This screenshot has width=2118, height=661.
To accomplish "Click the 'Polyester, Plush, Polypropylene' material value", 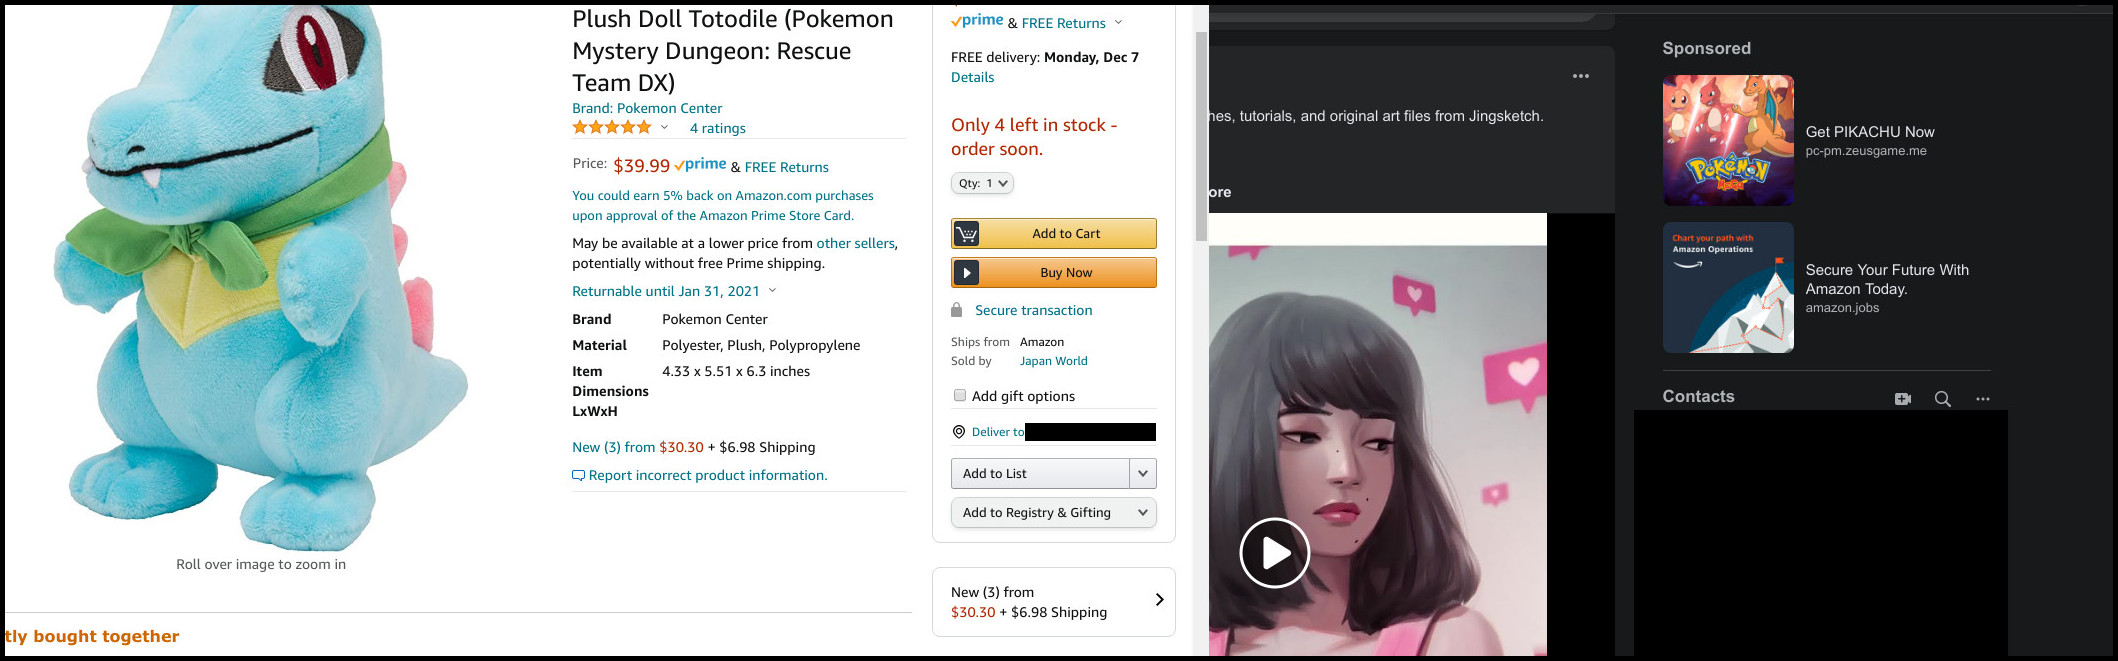I will point(761,345).
